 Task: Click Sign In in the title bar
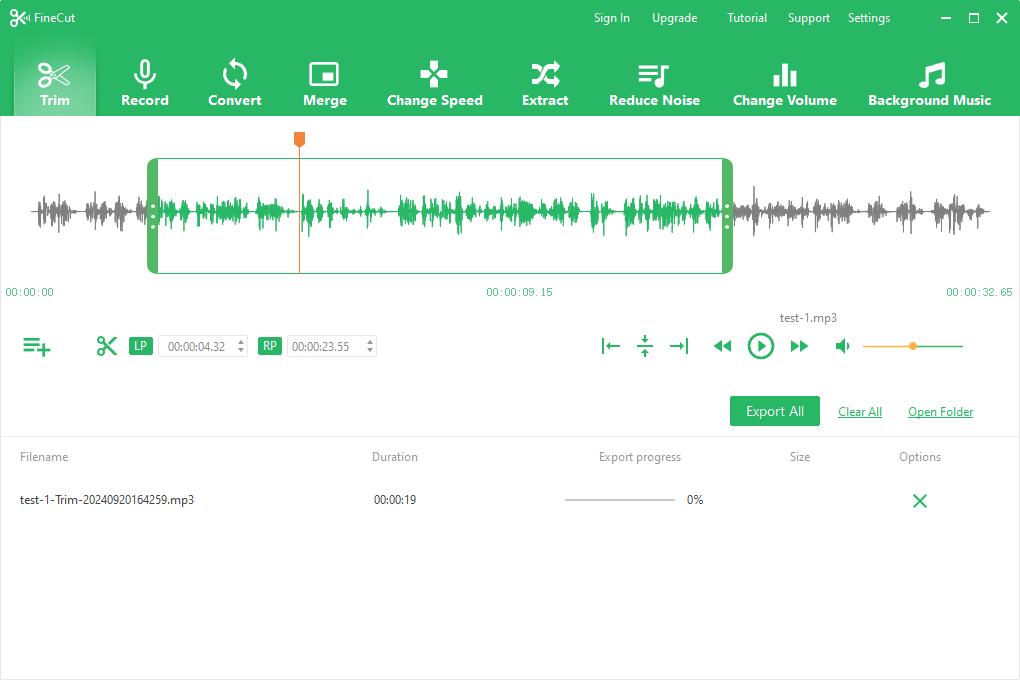coord(611,18)
